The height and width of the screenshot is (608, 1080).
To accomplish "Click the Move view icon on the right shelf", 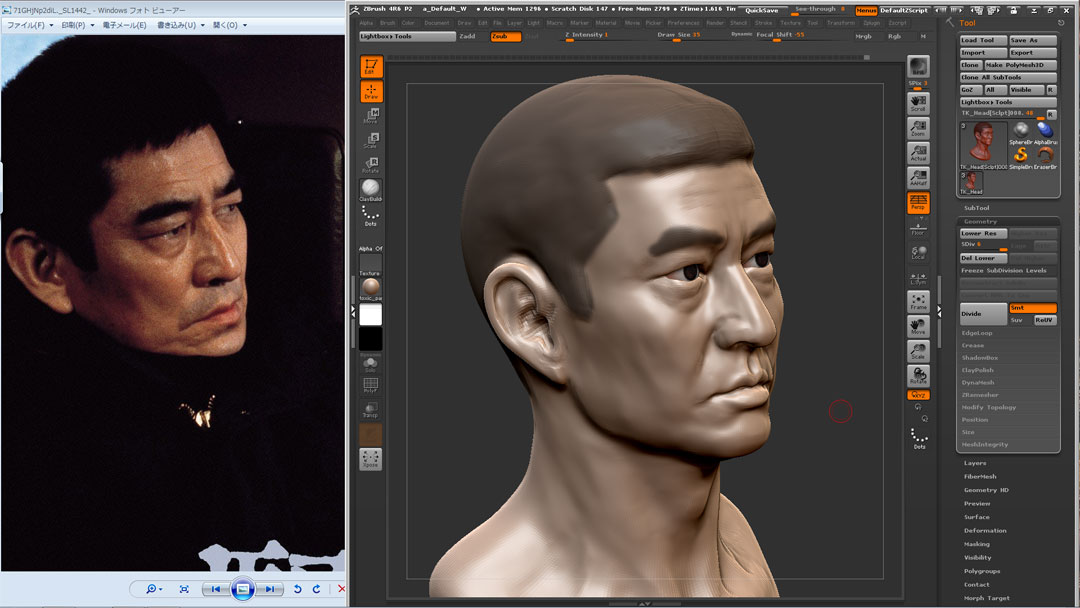I will [x=918, y=326].
